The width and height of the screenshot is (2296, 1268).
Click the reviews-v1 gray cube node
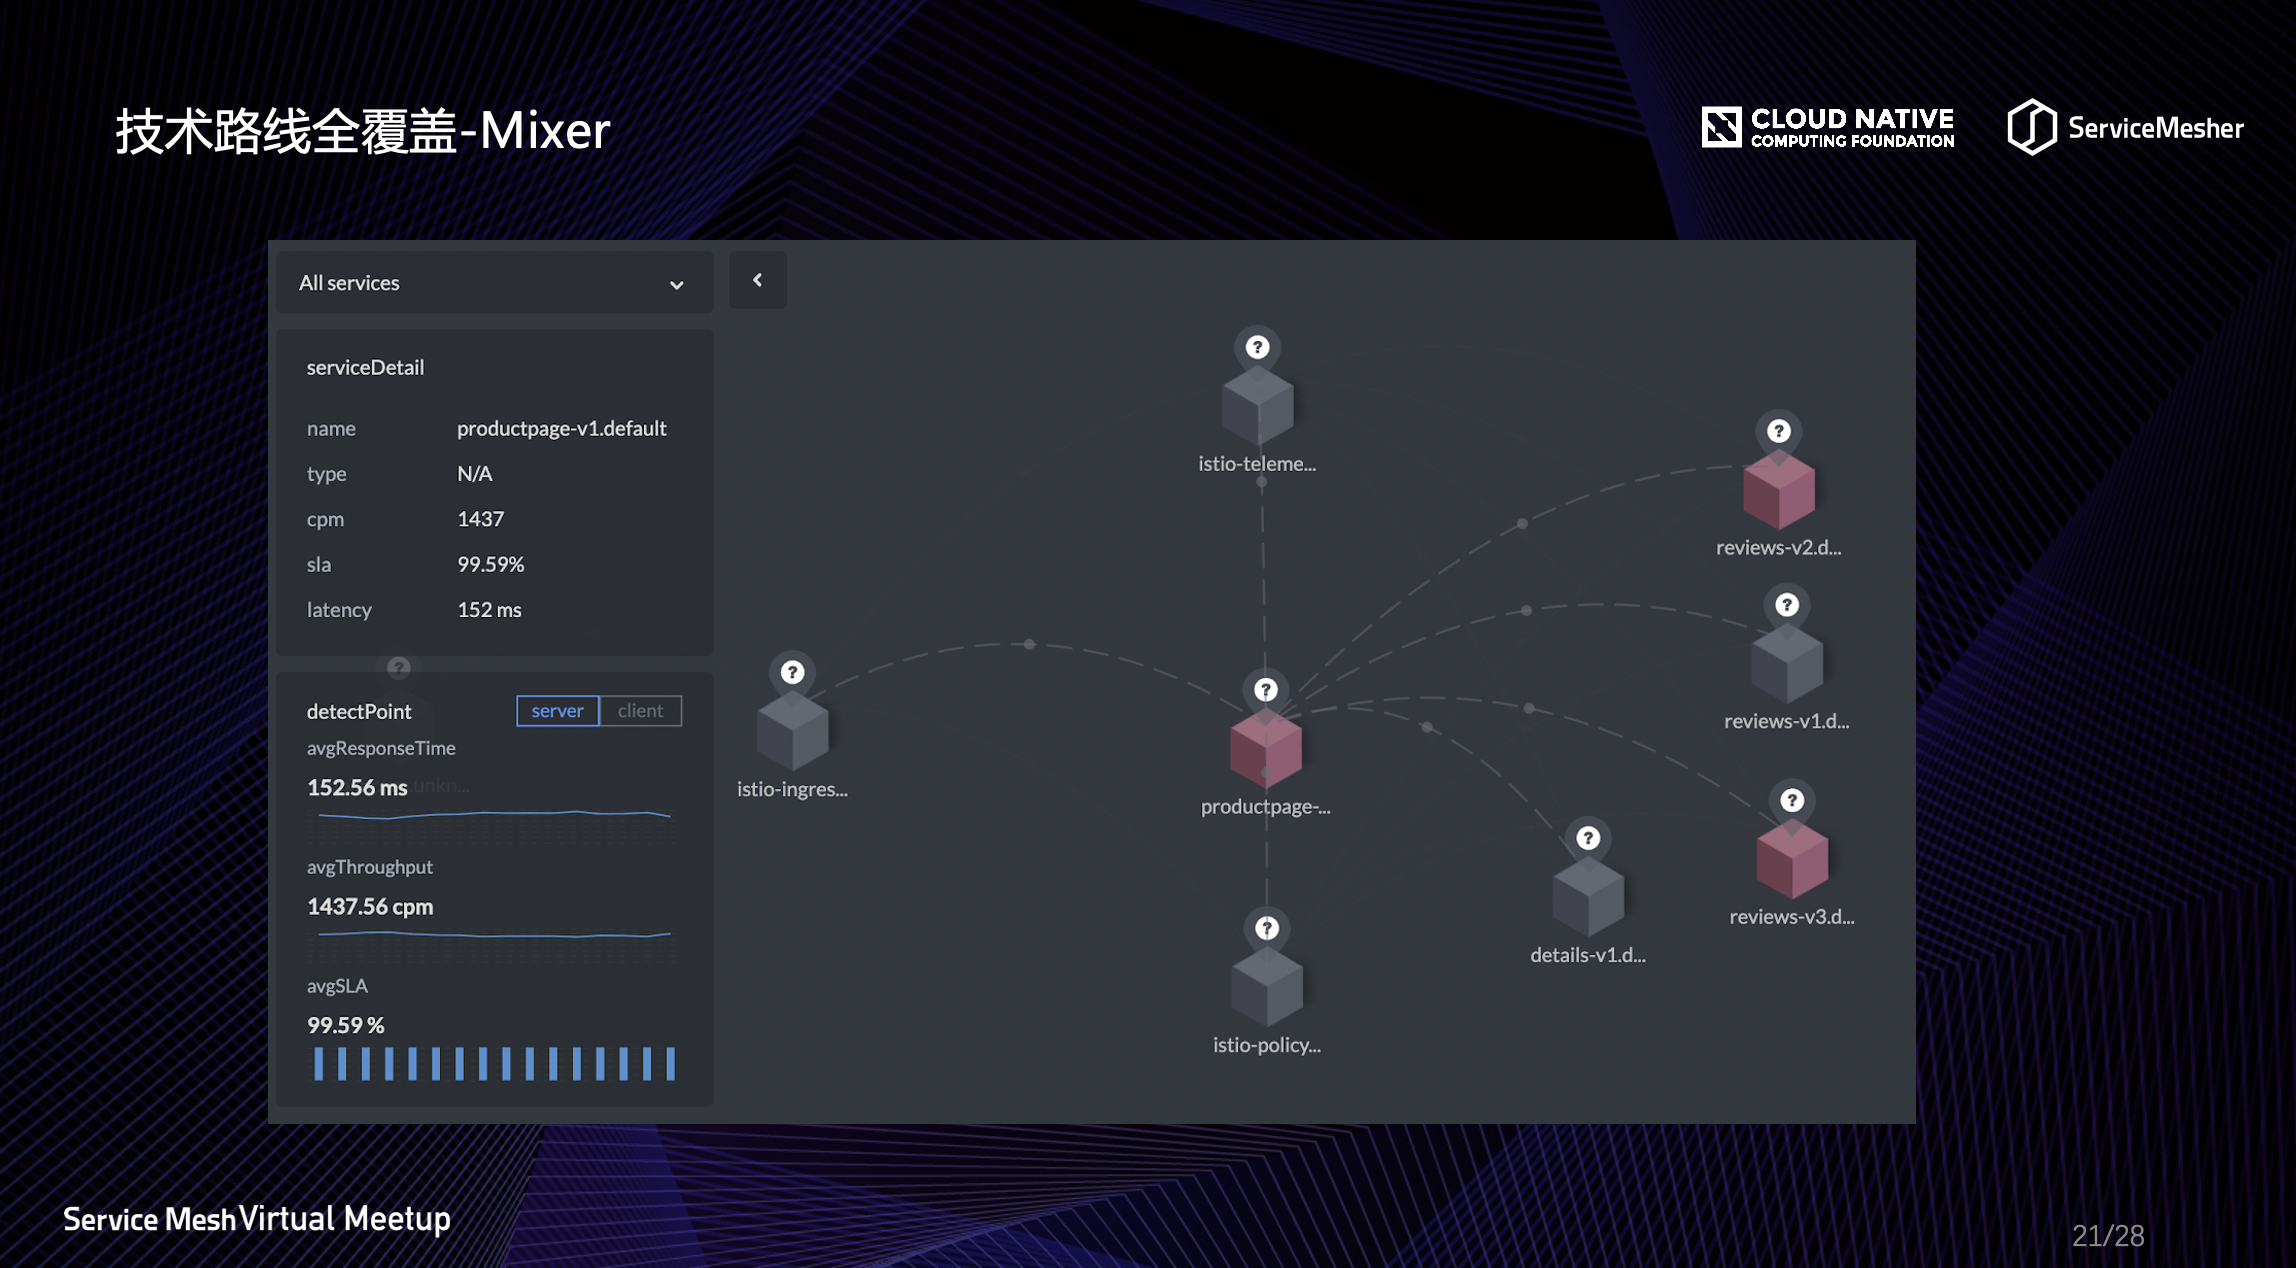click(x=1786, y=664)
